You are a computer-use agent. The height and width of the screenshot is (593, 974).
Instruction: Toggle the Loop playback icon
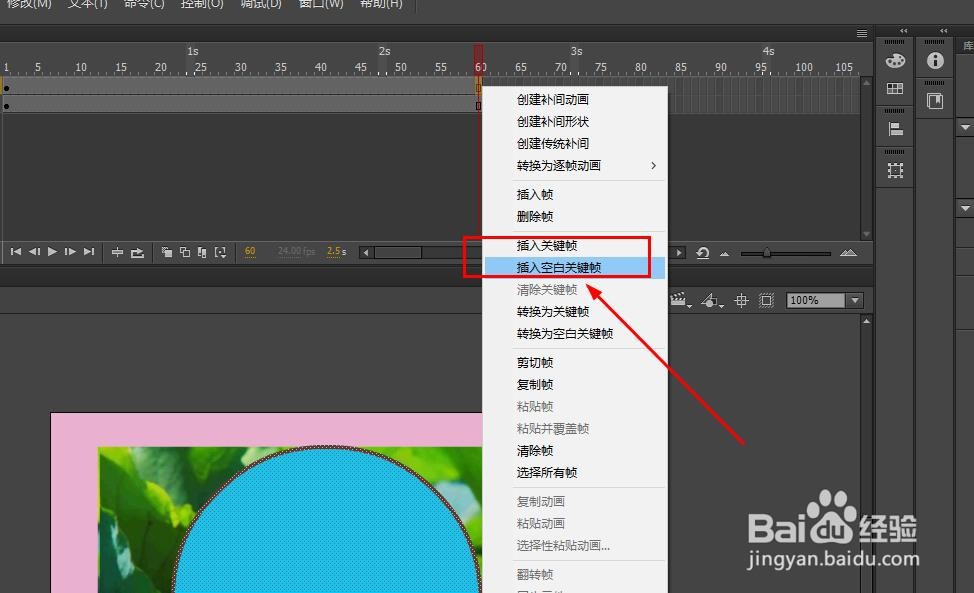137,252
